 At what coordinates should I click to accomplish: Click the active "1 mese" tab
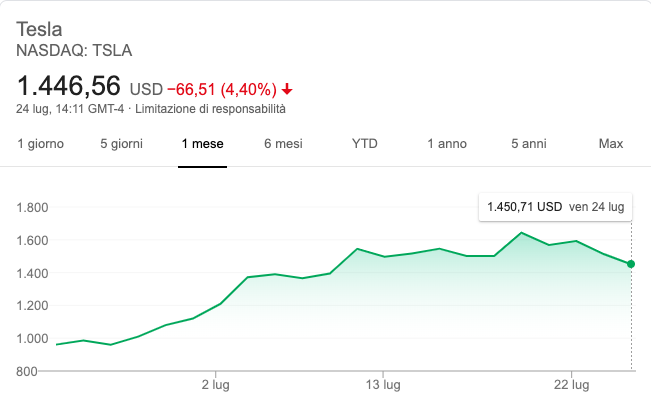click(x=202, y=144)
